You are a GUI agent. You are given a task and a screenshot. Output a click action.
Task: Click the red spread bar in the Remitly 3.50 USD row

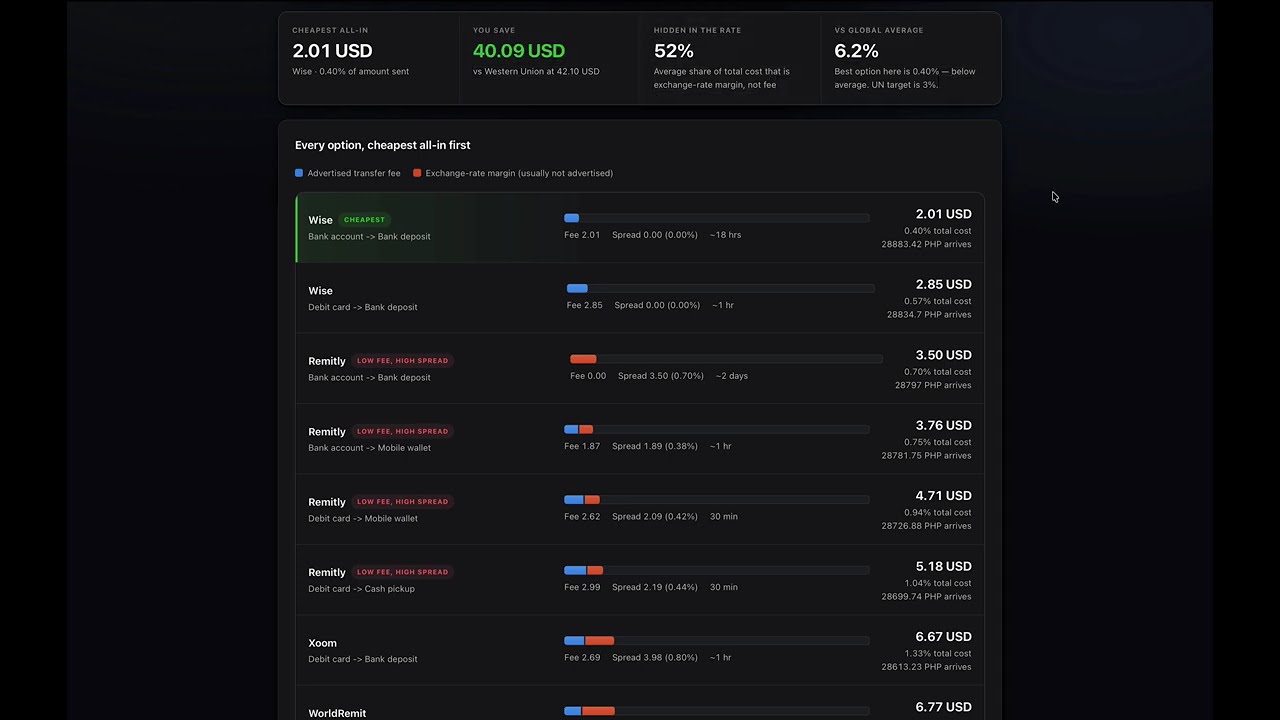coord(583,359)
